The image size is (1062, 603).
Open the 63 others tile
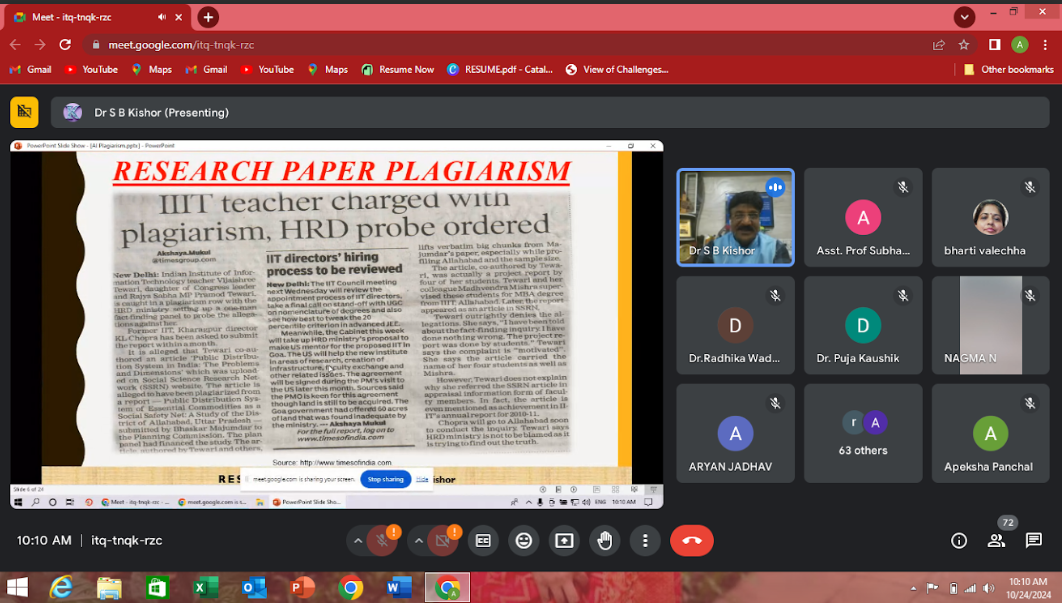pyautogui.click(x=863, y=434)
